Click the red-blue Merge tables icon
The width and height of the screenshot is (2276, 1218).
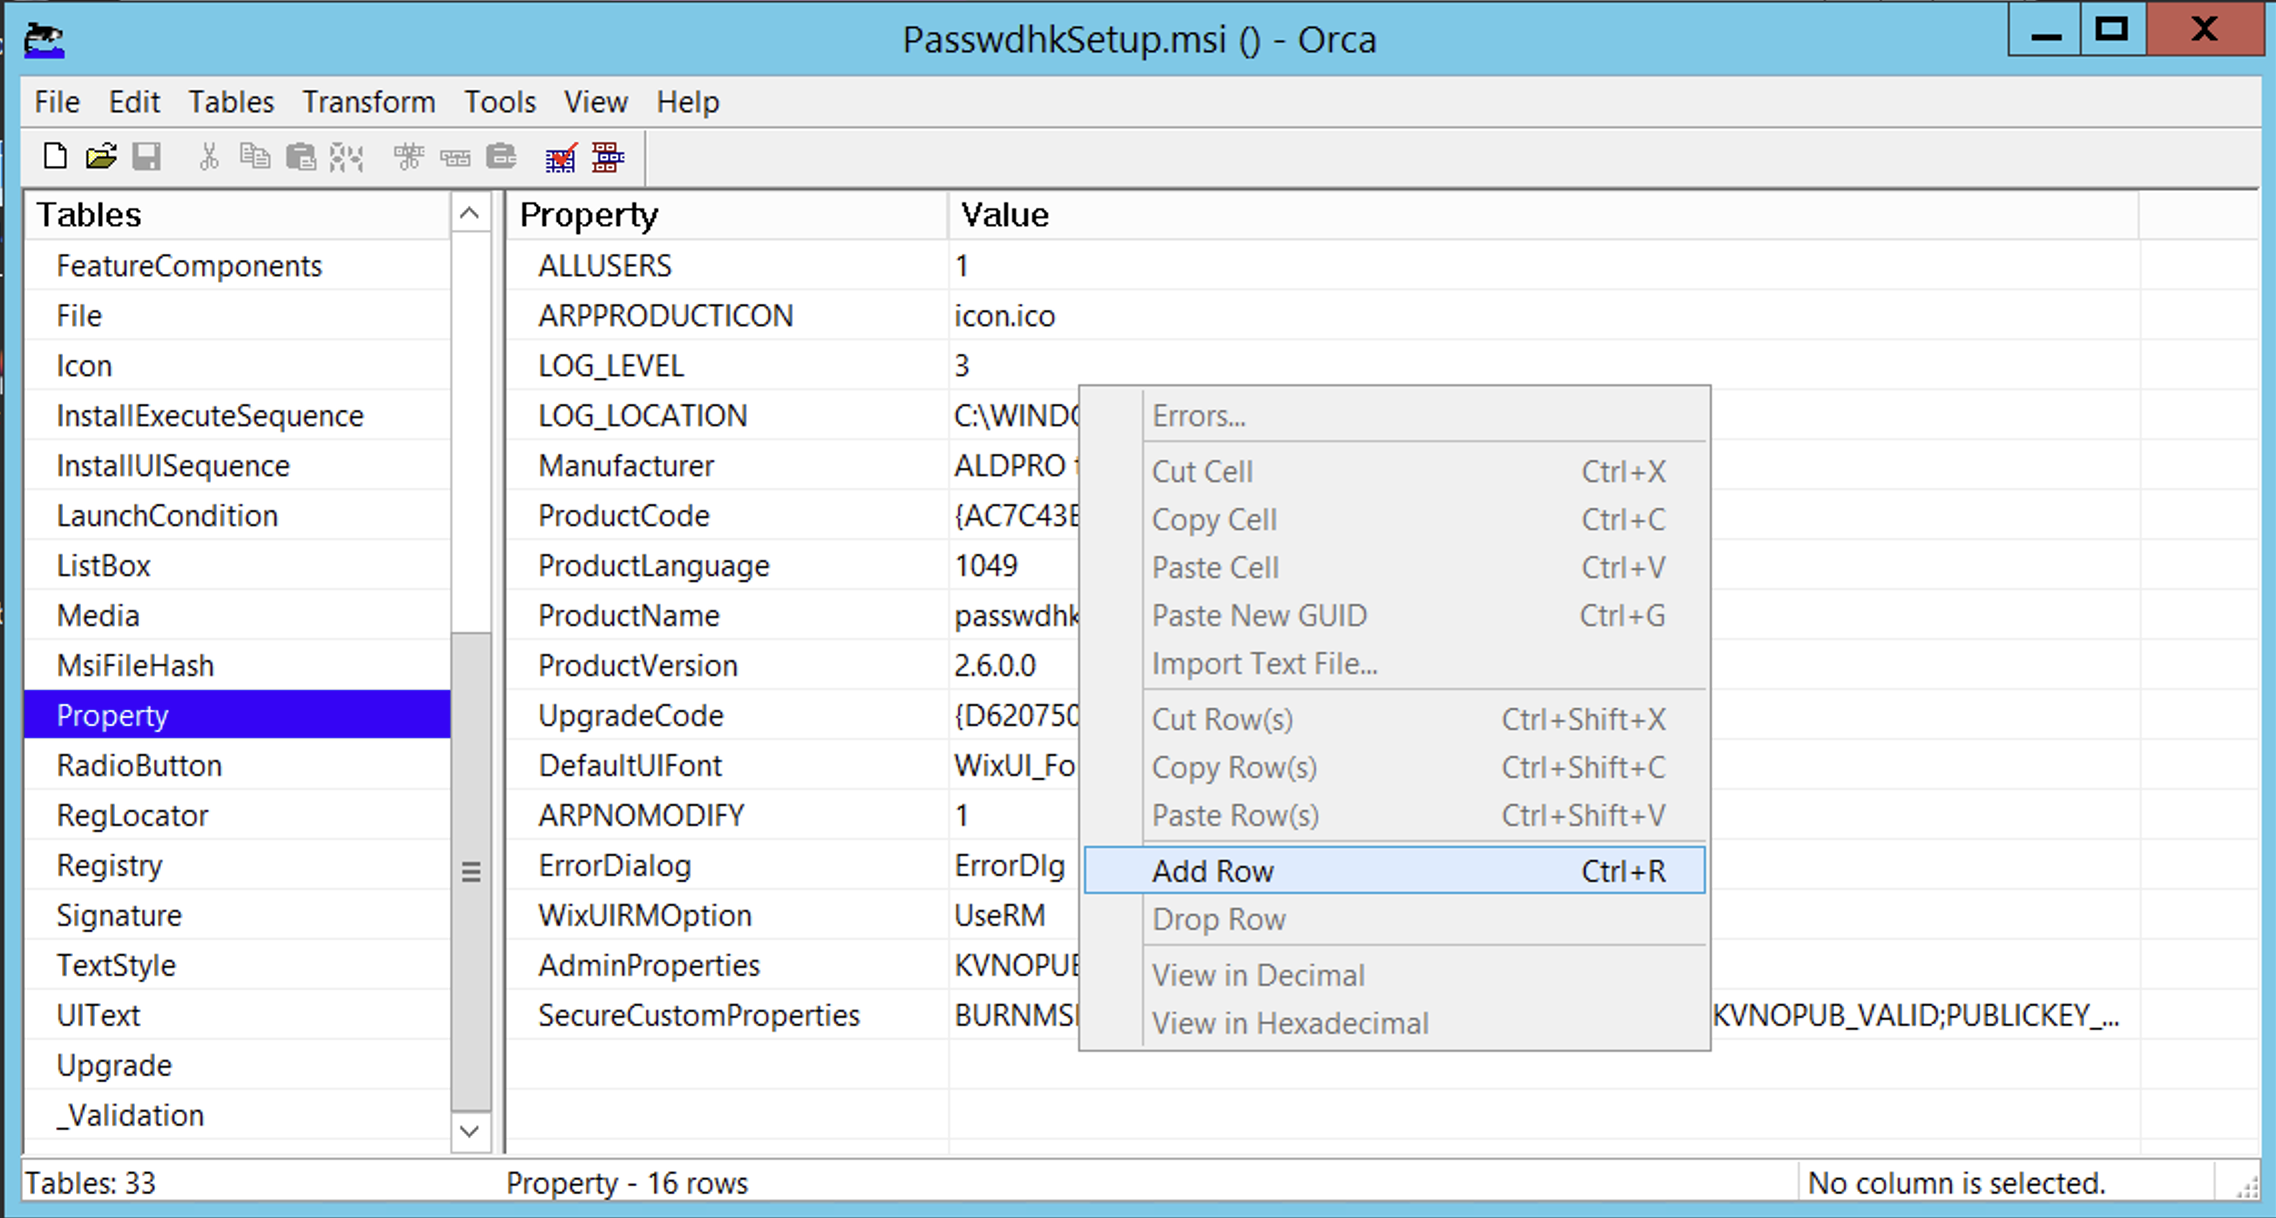point(608,157)
